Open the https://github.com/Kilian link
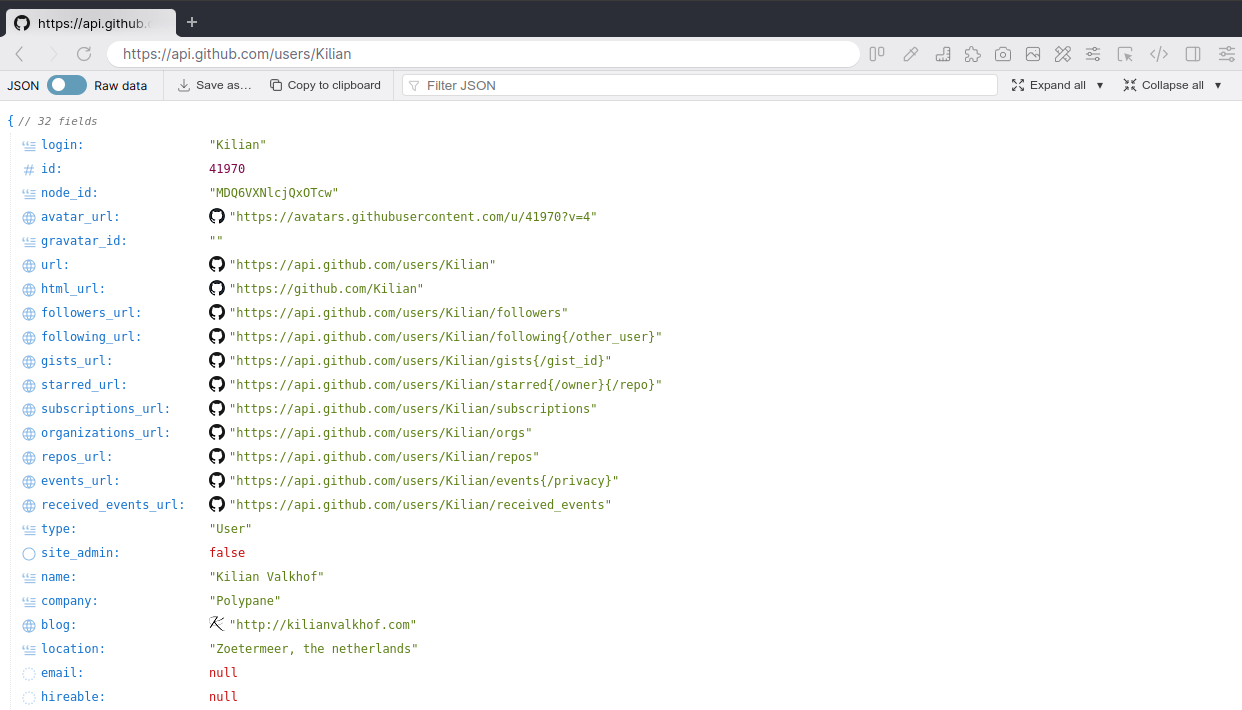 (326, 289)
